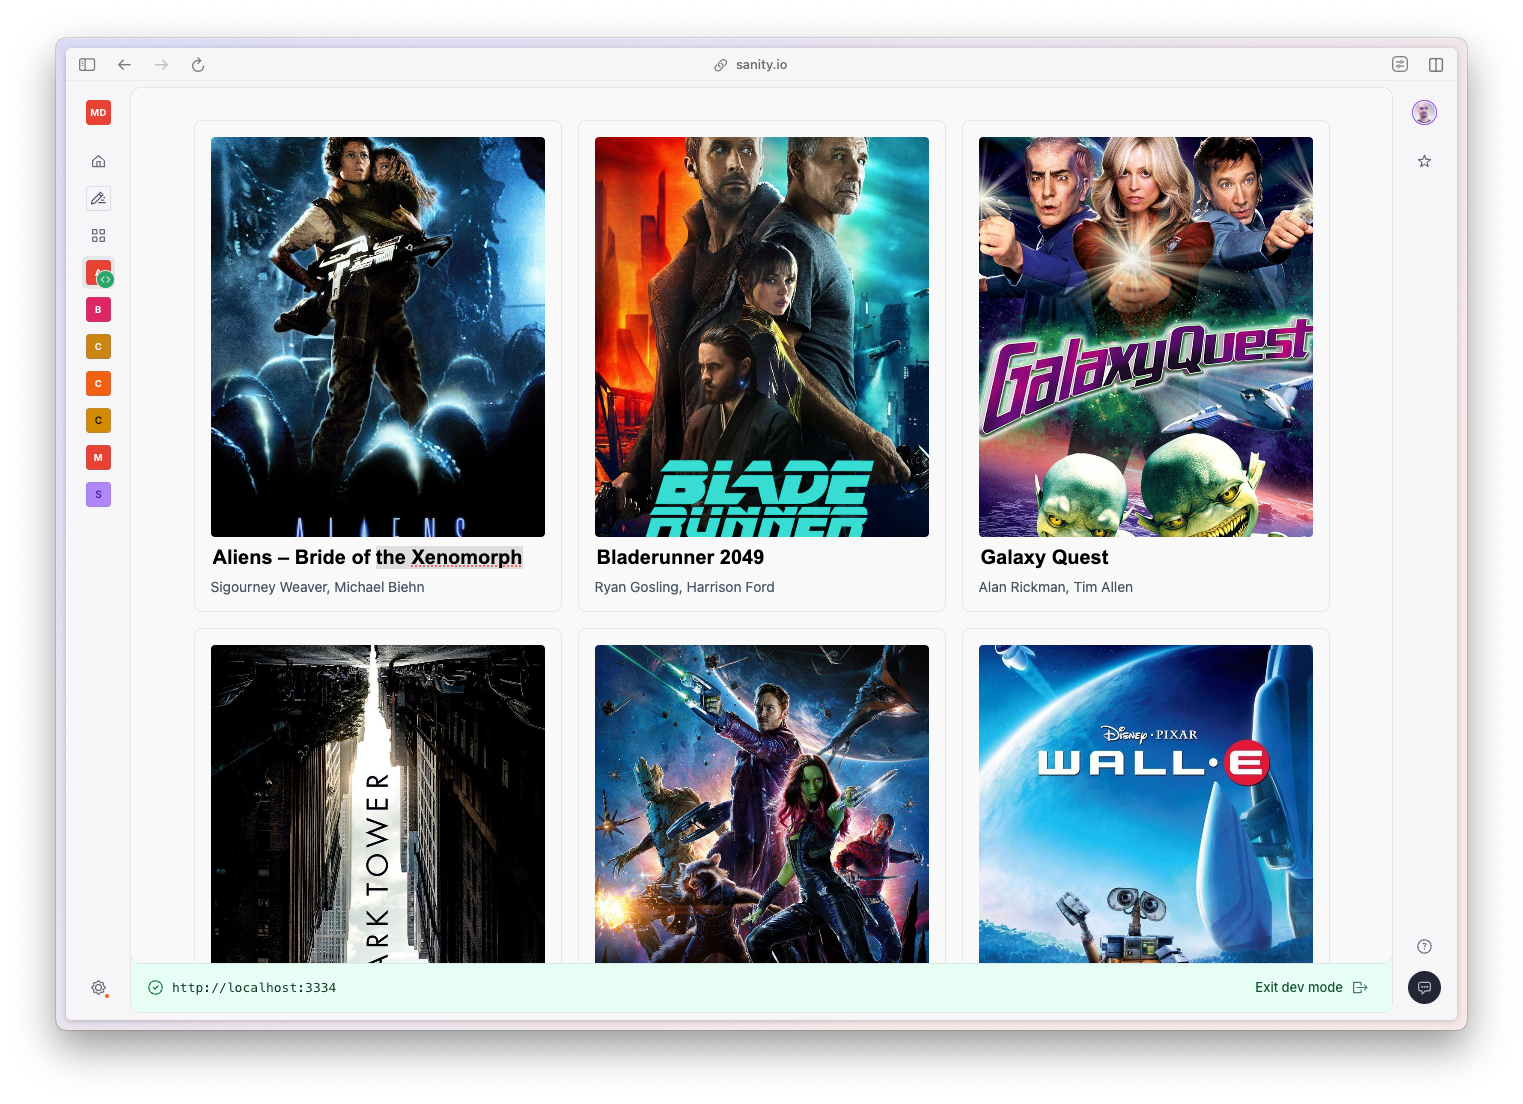Click the MD organization avatar
The image size is (1523, 1104).
tap(98, 113)
